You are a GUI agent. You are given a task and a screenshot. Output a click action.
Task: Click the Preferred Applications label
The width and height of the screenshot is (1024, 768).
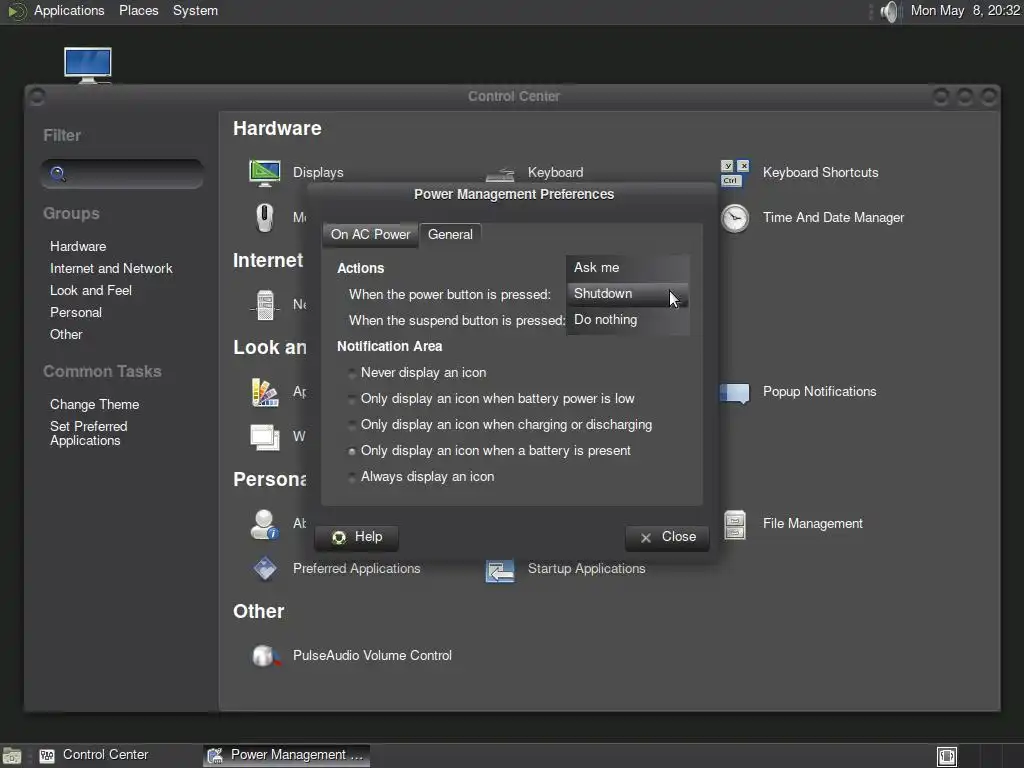click(x=357, y=569)
